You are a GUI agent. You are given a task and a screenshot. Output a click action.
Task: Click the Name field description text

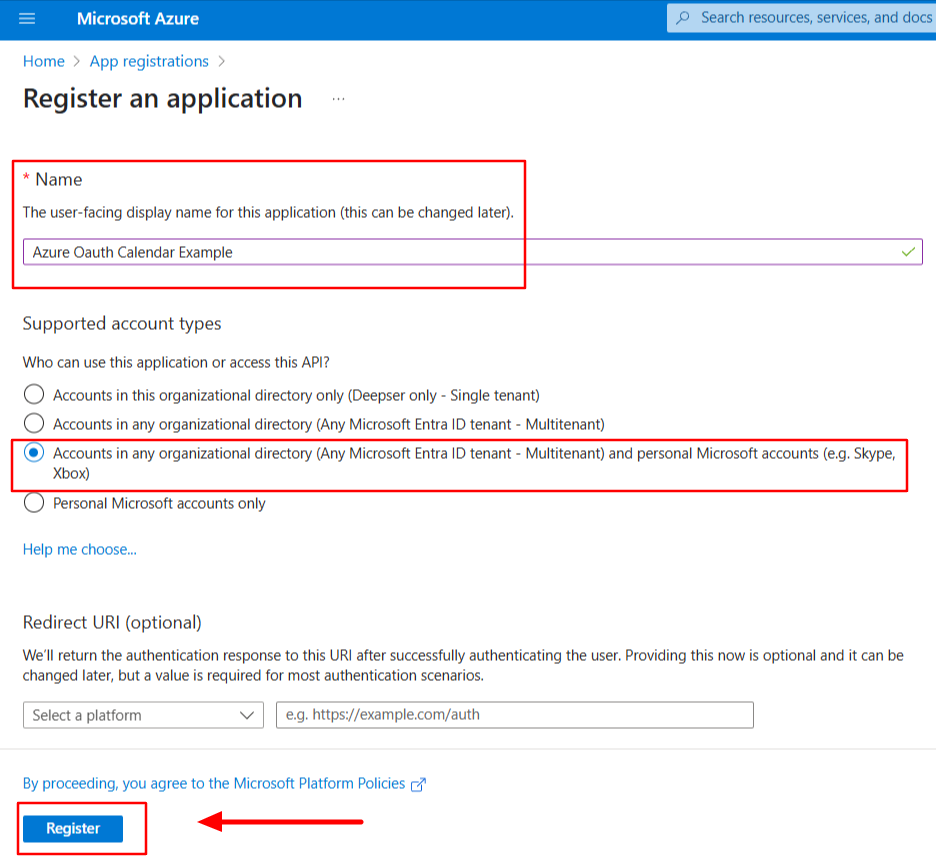pyautogui.click(x=268, y=213)
